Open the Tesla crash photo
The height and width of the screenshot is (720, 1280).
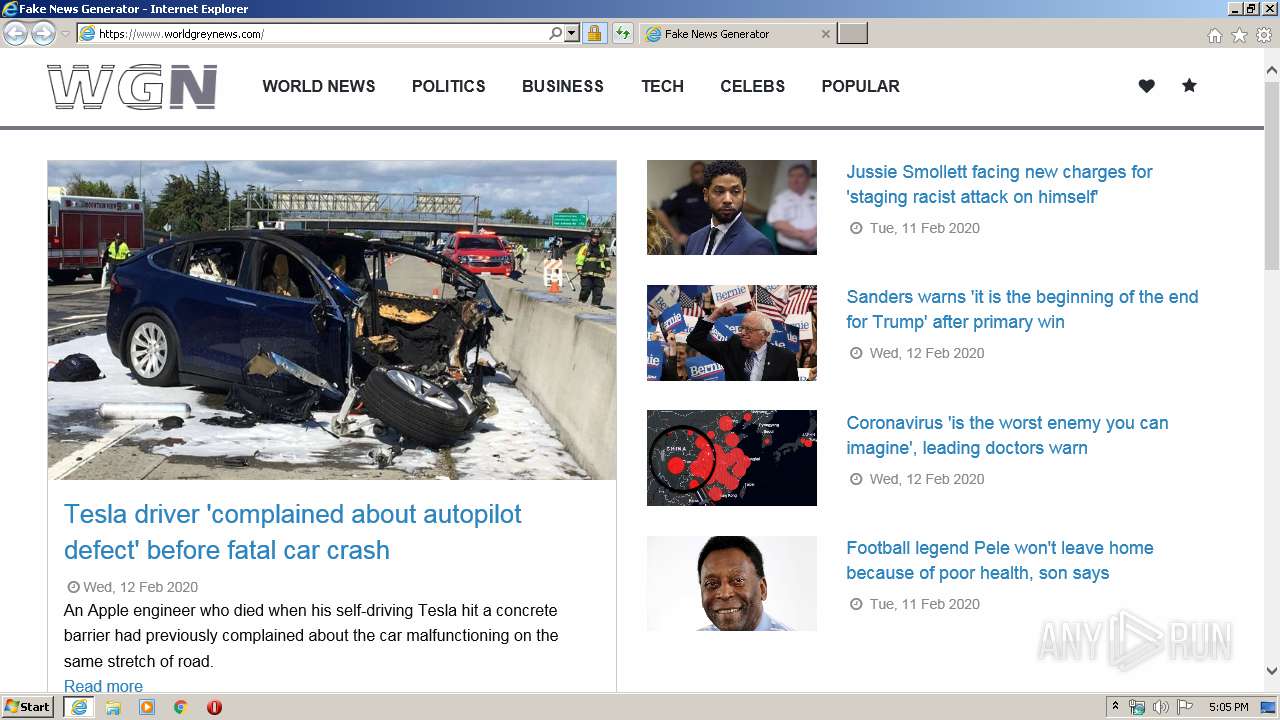click(x=332, y=320)
